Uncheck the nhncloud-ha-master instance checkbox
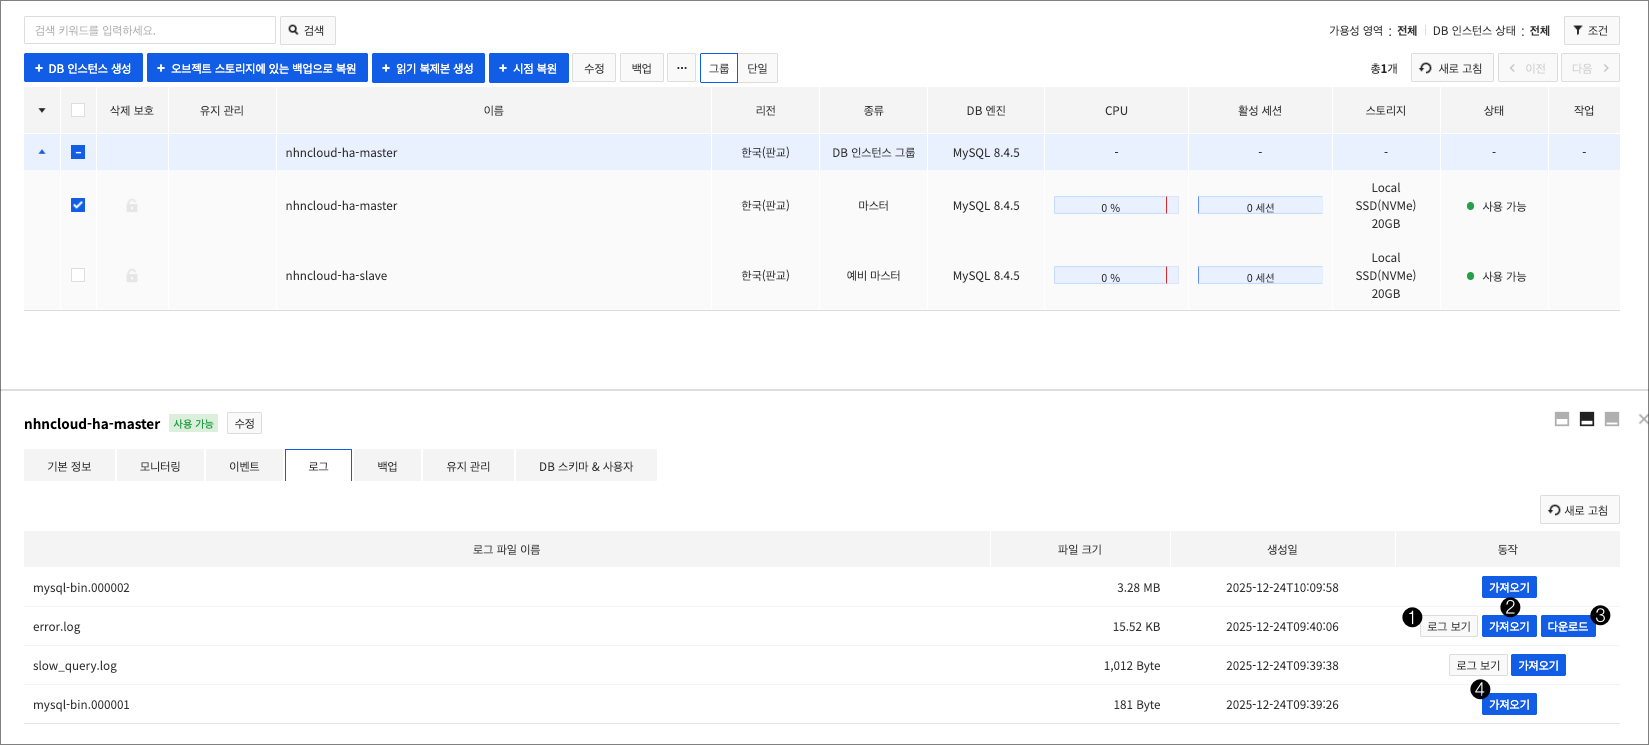The width and height of the screenshot is (1649, 745). point(78,205)
